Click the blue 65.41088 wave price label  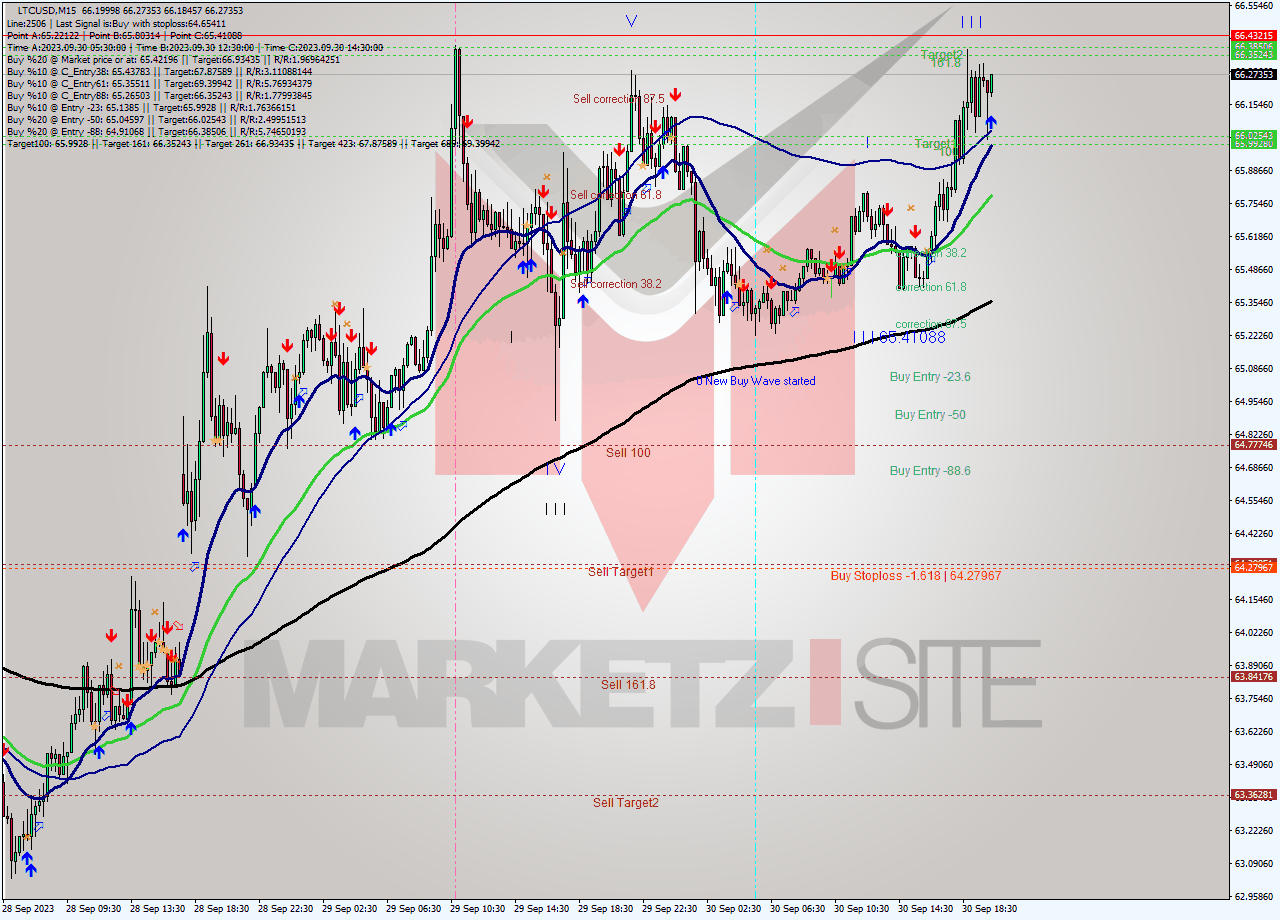911,338
